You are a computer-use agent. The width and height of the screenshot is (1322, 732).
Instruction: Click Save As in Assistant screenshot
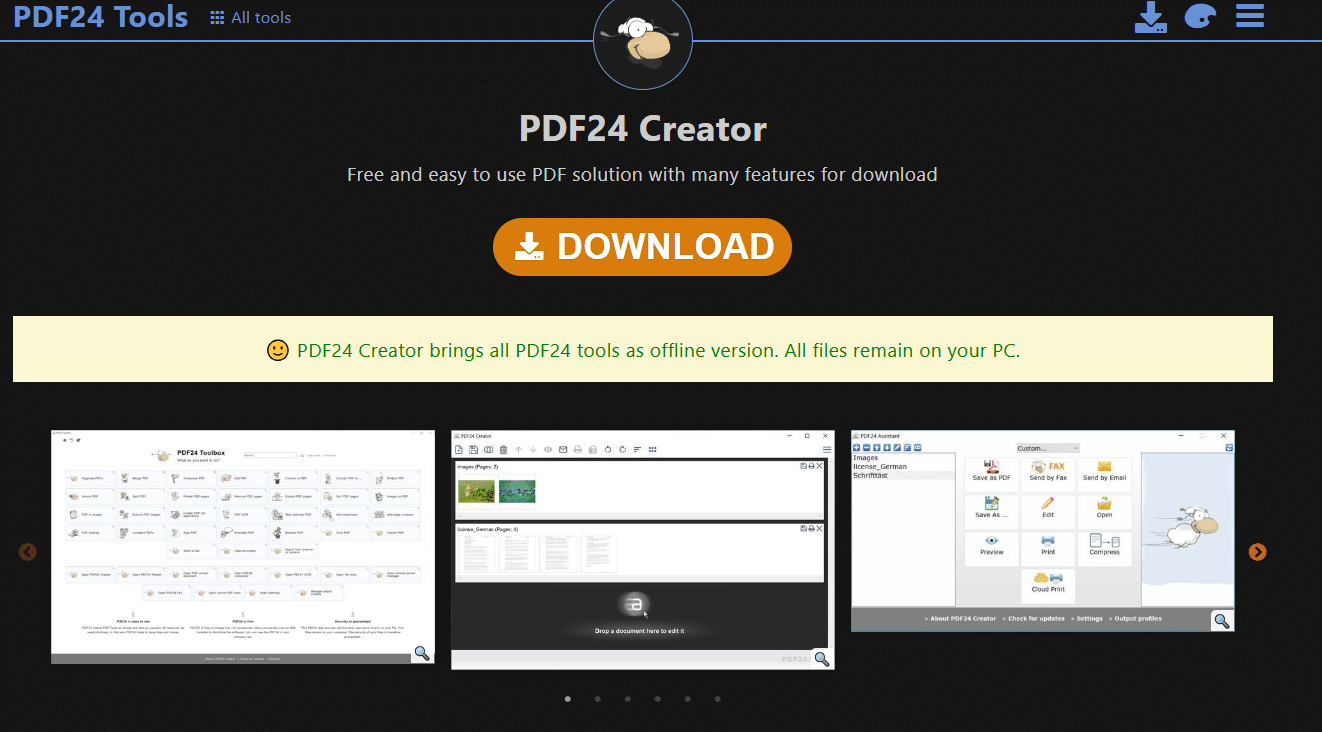point(991,512)
